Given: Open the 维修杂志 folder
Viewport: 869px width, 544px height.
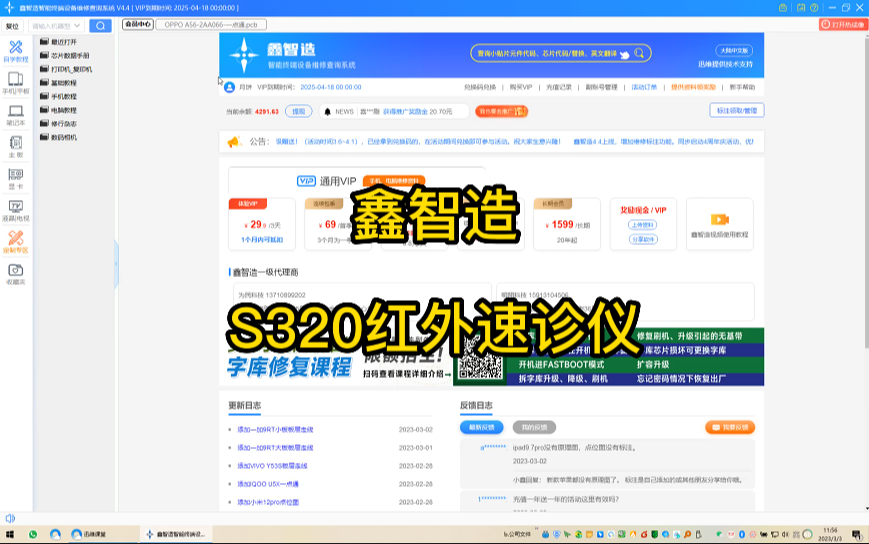Looking at the screenshot, I should pos(64,124).
